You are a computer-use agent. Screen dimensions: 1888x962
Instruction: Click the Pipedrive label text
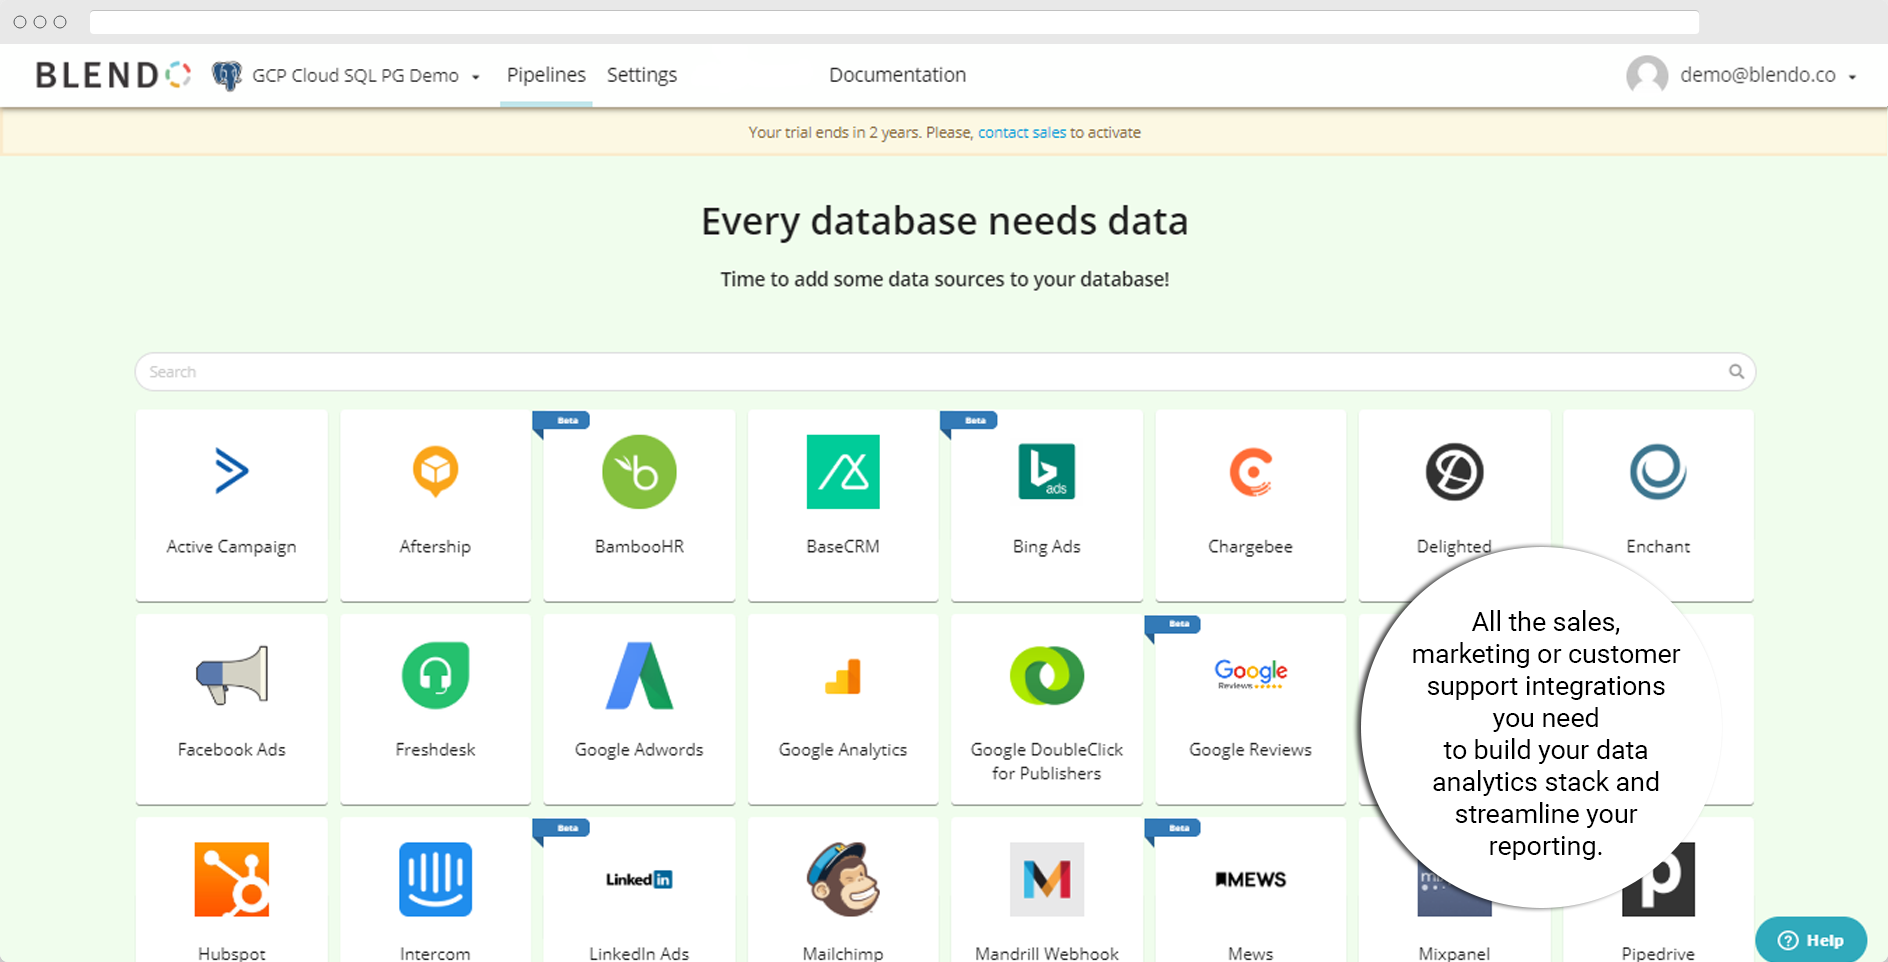[1658, 953]
